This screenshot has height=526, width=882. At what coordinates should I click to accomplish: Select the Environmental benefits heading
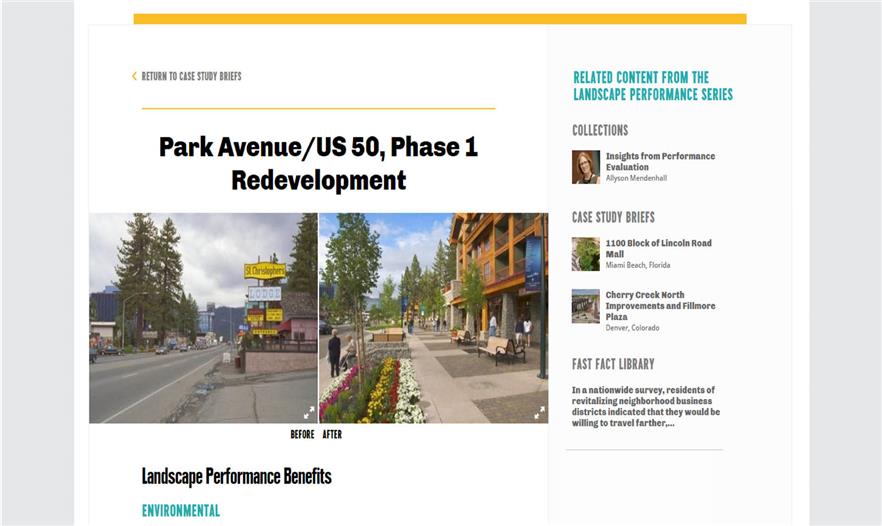click(180, 510)
